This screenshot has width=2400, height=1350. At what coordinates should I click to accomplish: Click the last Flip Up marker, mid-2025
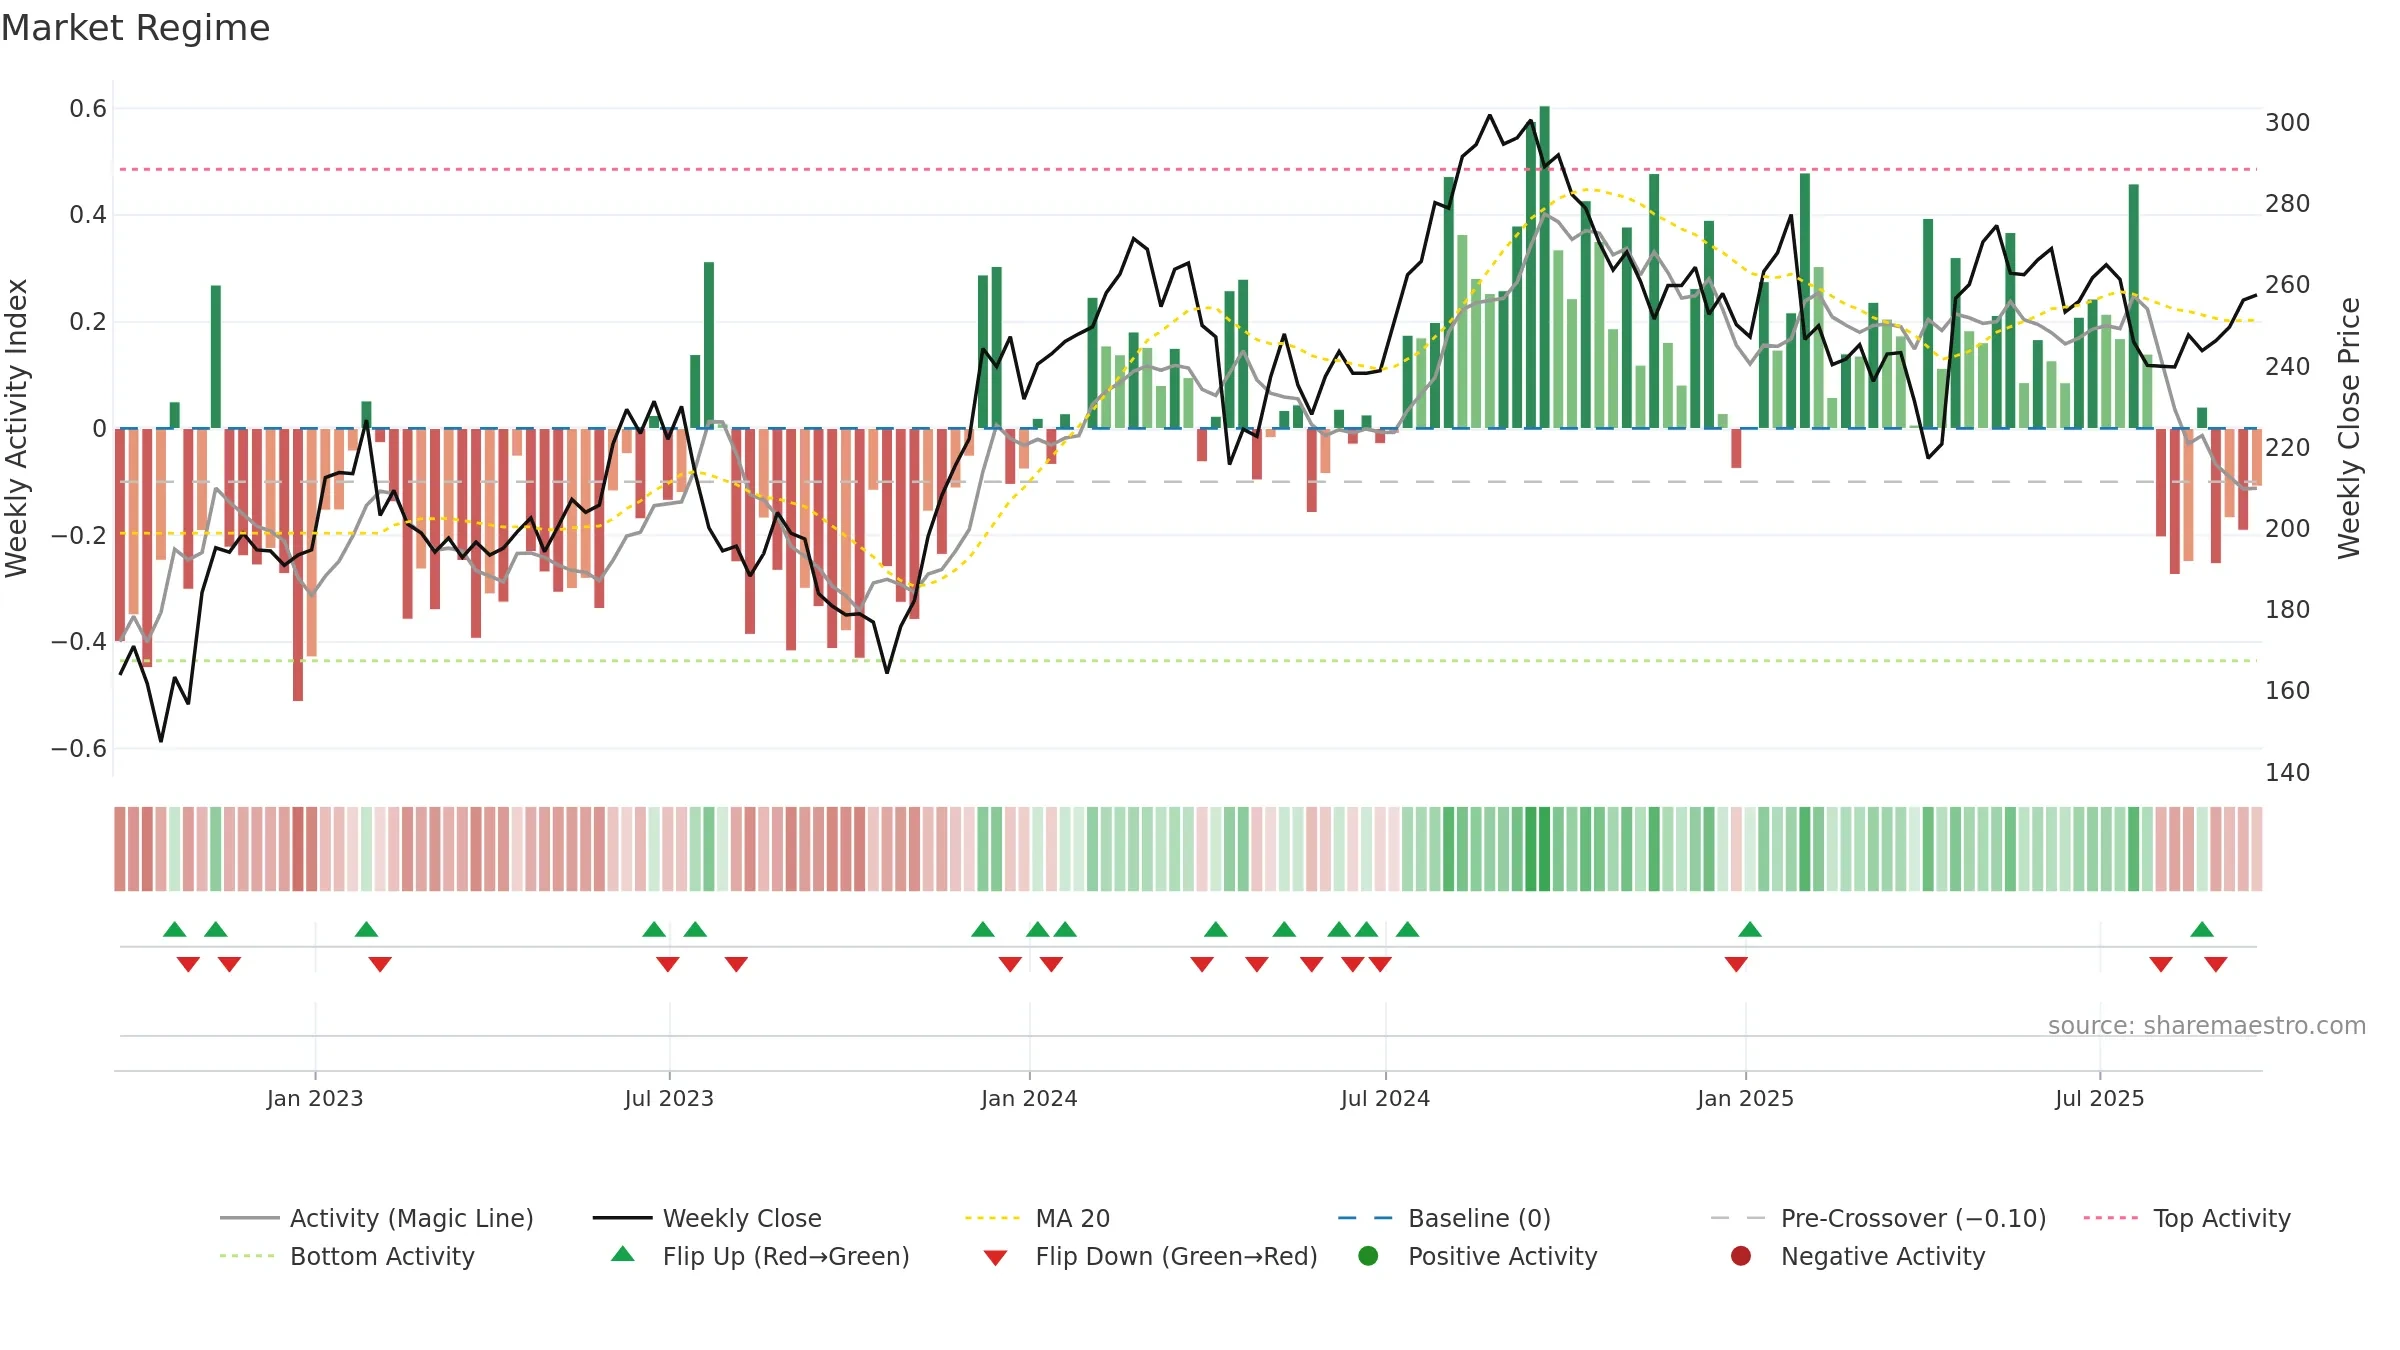point(2202,929)
